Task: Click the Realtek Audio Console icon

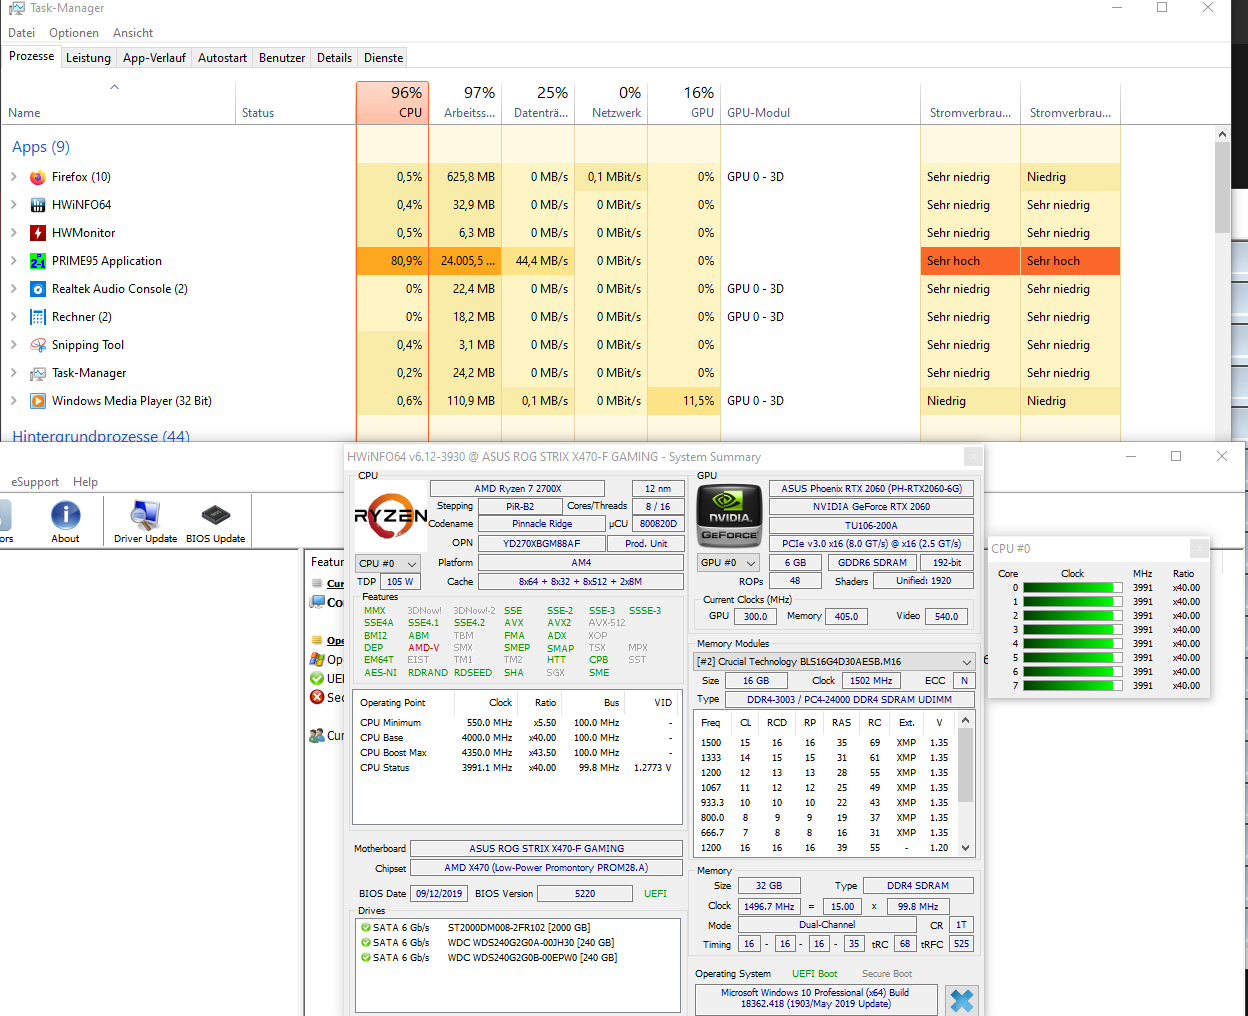Action: coord(38,289)
